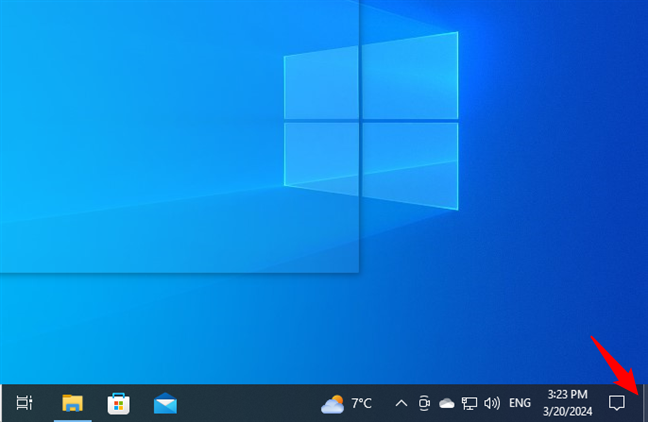Screen dimensions: 648x422
Task: Open the weather widget showing 7°C
Action: coord(347,403)
